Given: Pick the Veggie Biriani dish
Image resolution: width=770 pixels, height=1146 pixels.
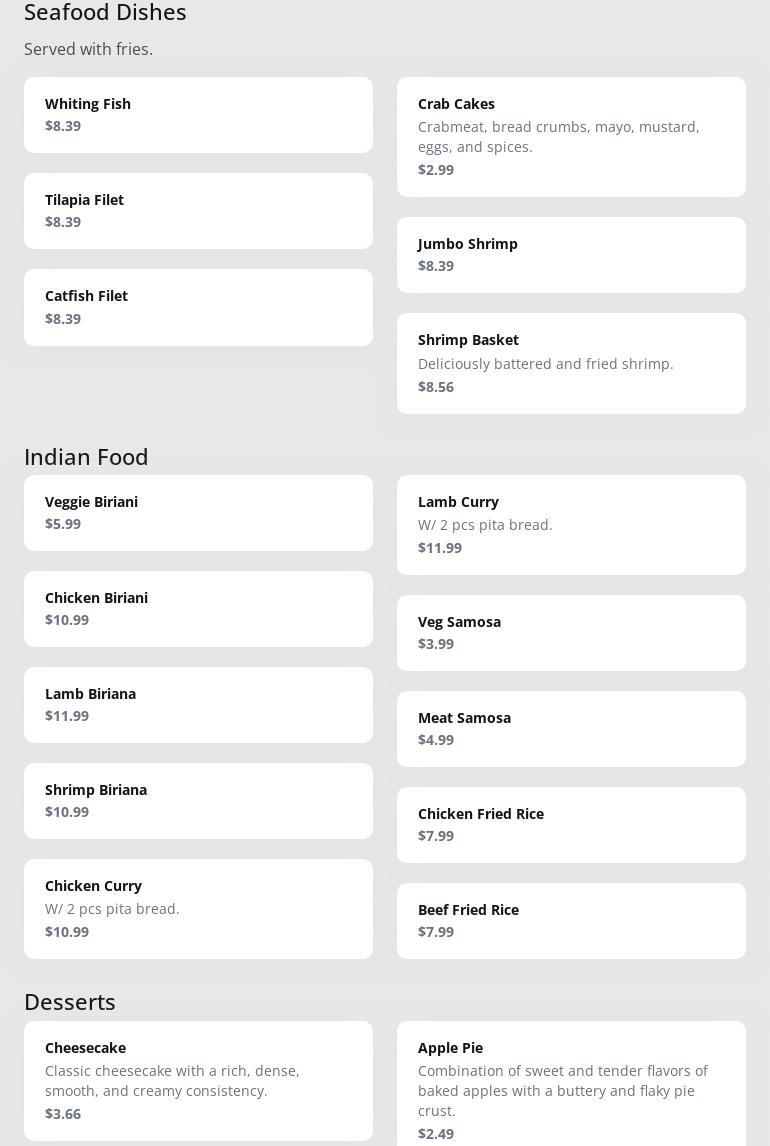Looking at the screenshot, I should [198, 513].
